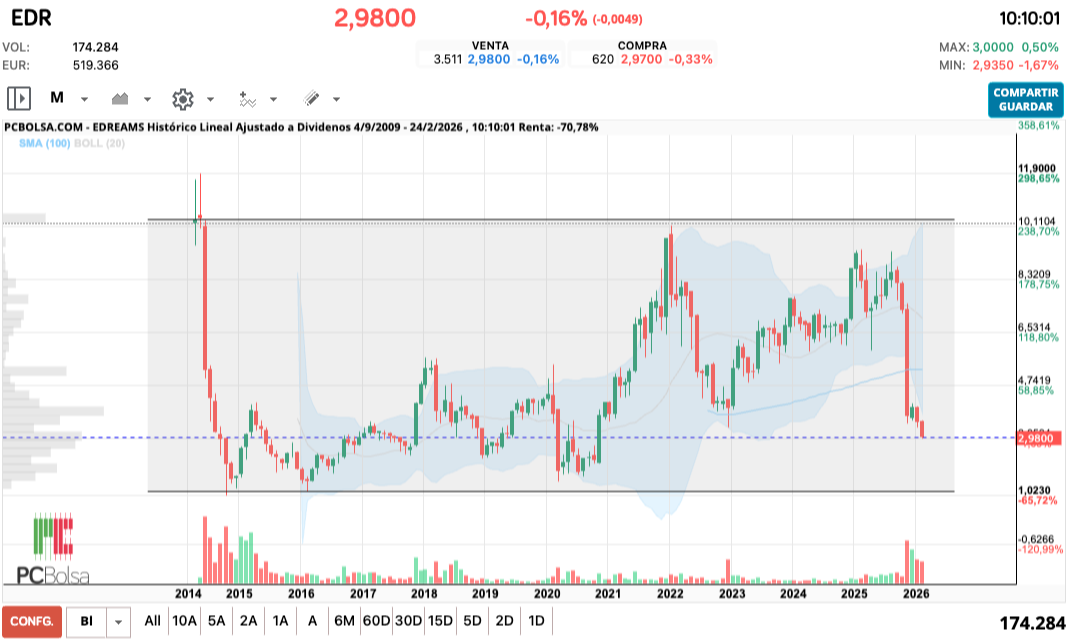Expand the settings gear dropdown arrow

tap(210, 99)
